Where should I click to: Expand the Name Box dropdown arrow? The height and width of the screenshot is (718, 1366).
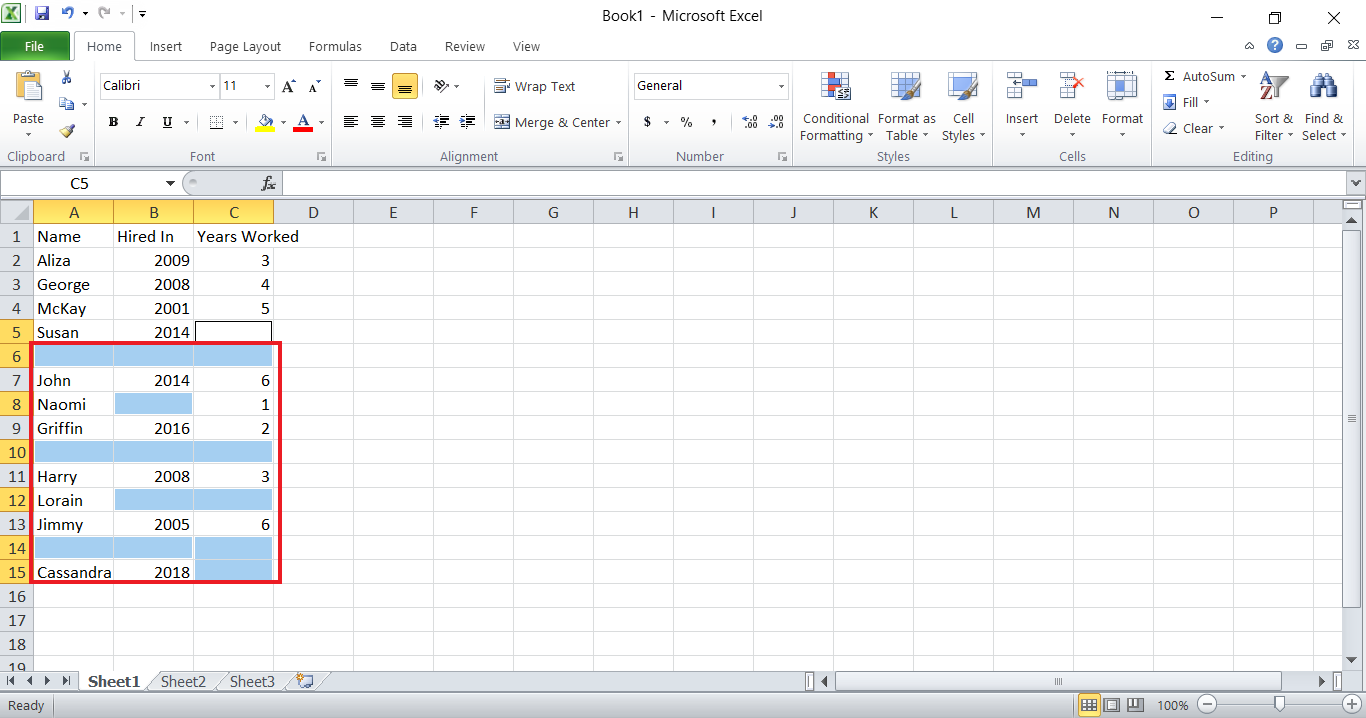[x=170, y=184]
